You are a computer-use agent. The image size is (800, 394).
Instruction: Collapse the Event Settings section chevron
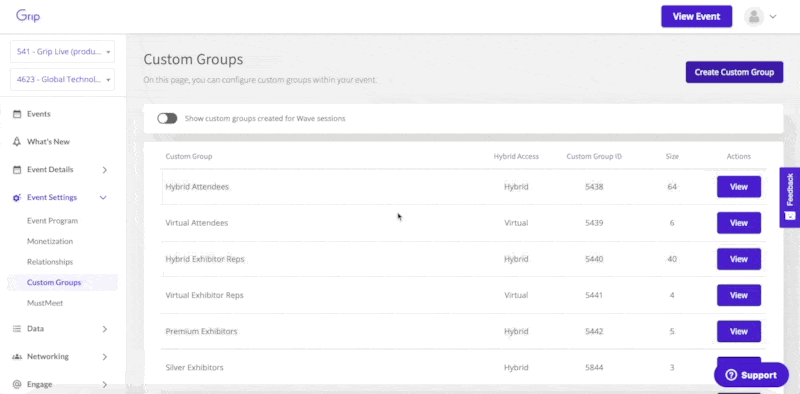(x=103, y=198)
